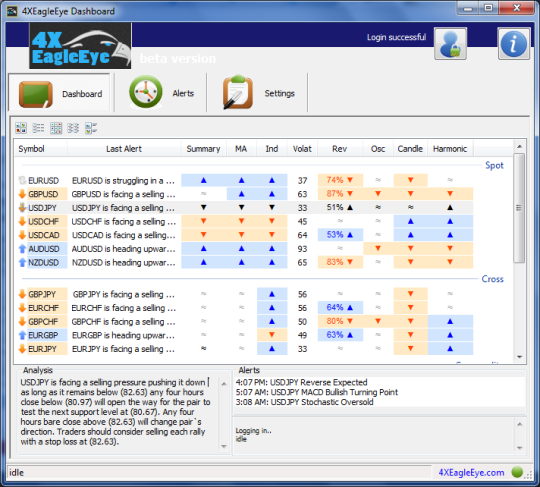
Task: Click the EURGBP 63% Rev cell
Action: pyautogui.click(x=340, y=335)
